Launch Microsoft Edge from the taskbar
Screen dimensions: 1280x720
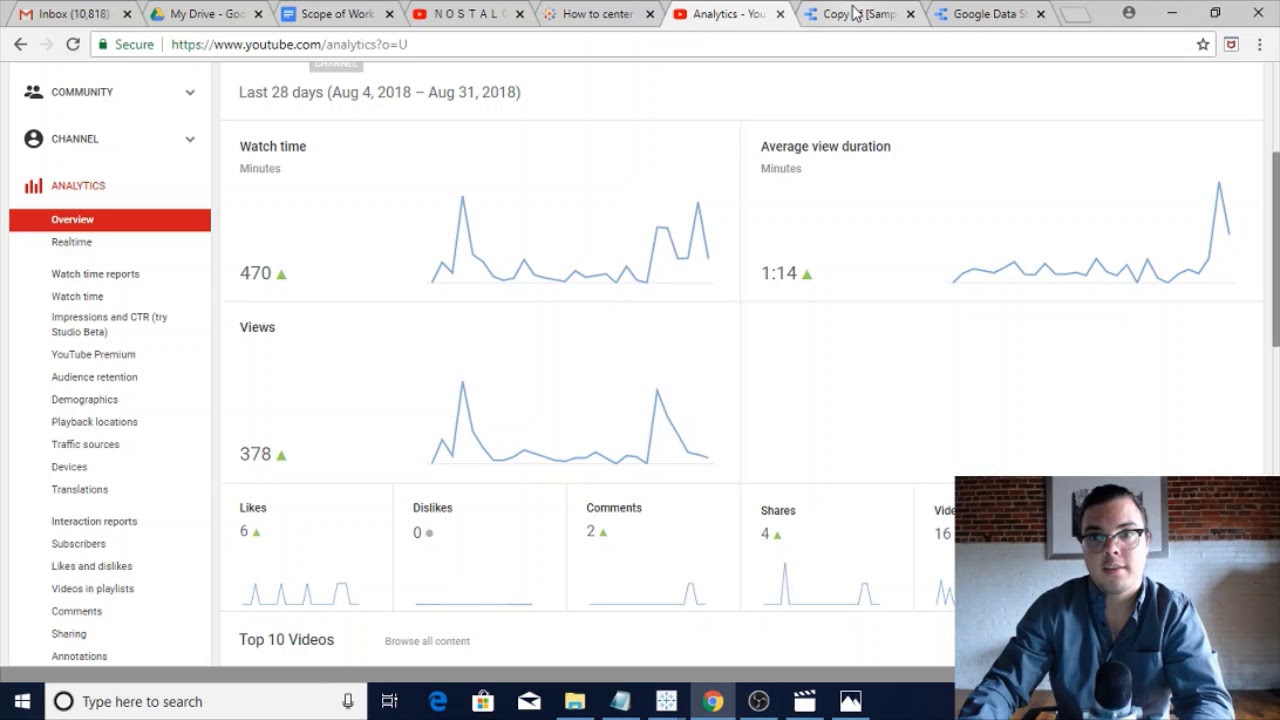(x=437, y=701)
